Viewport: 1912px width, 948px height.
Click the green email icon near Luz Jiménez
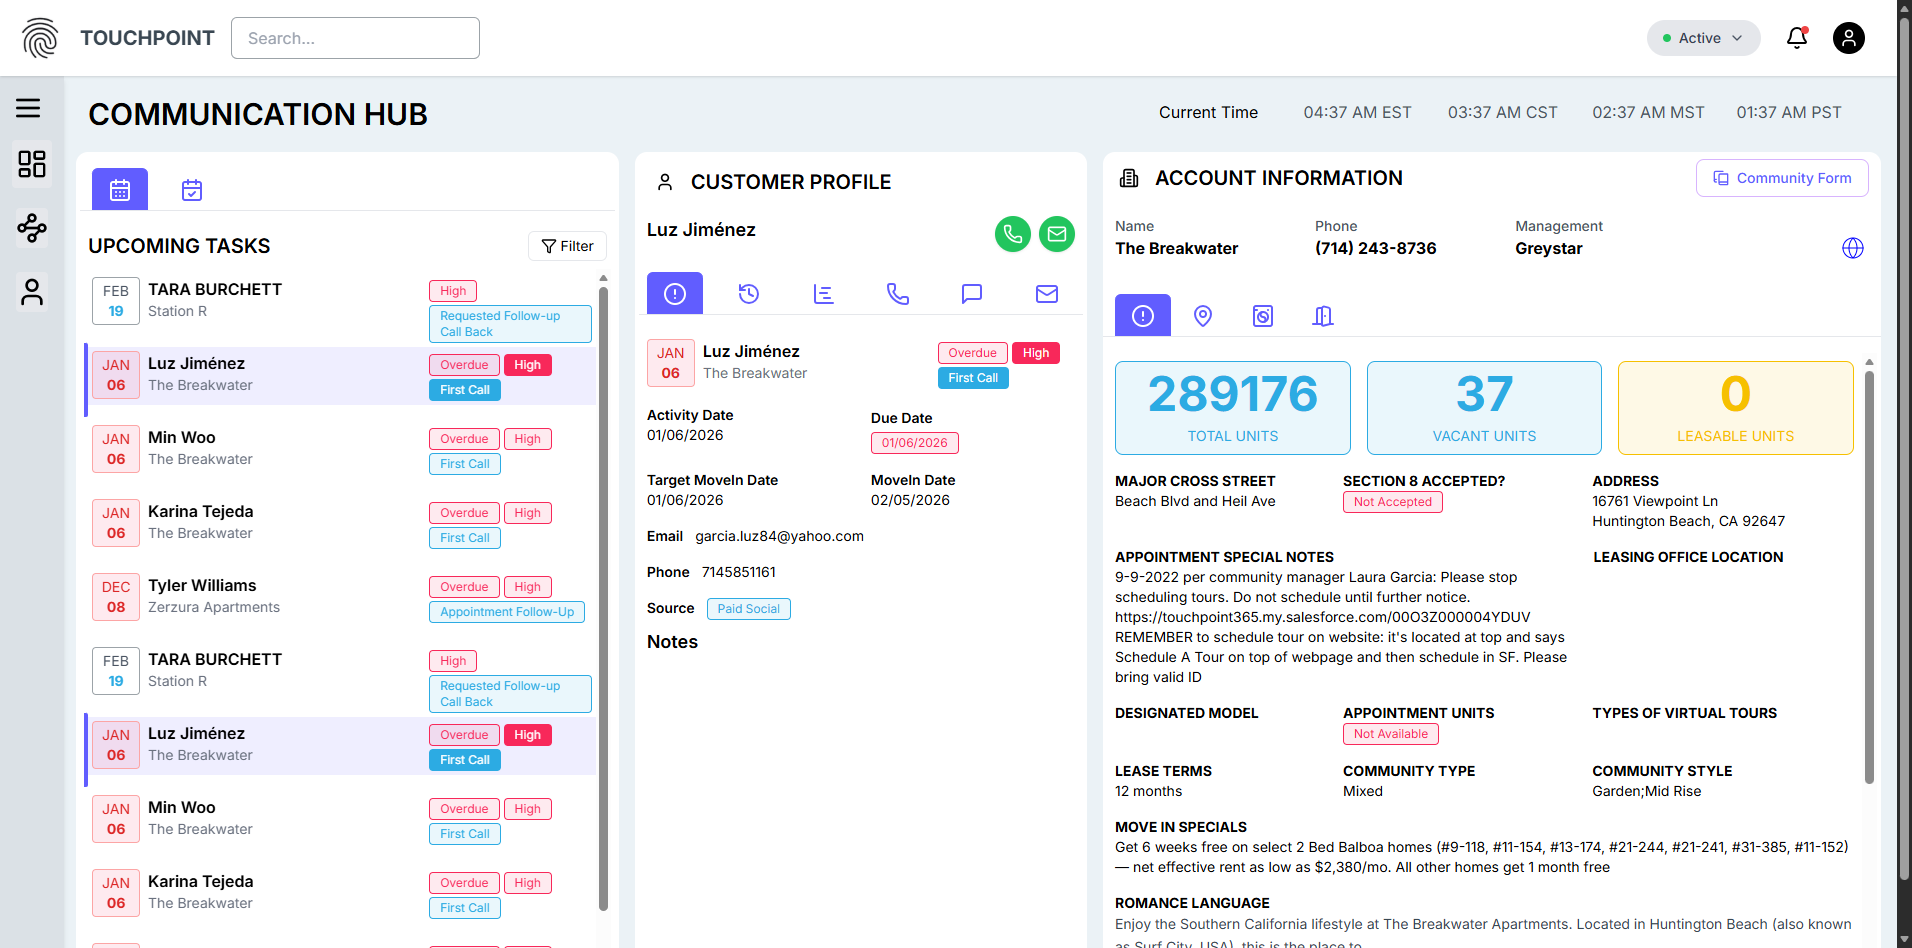click(1056, 234)
